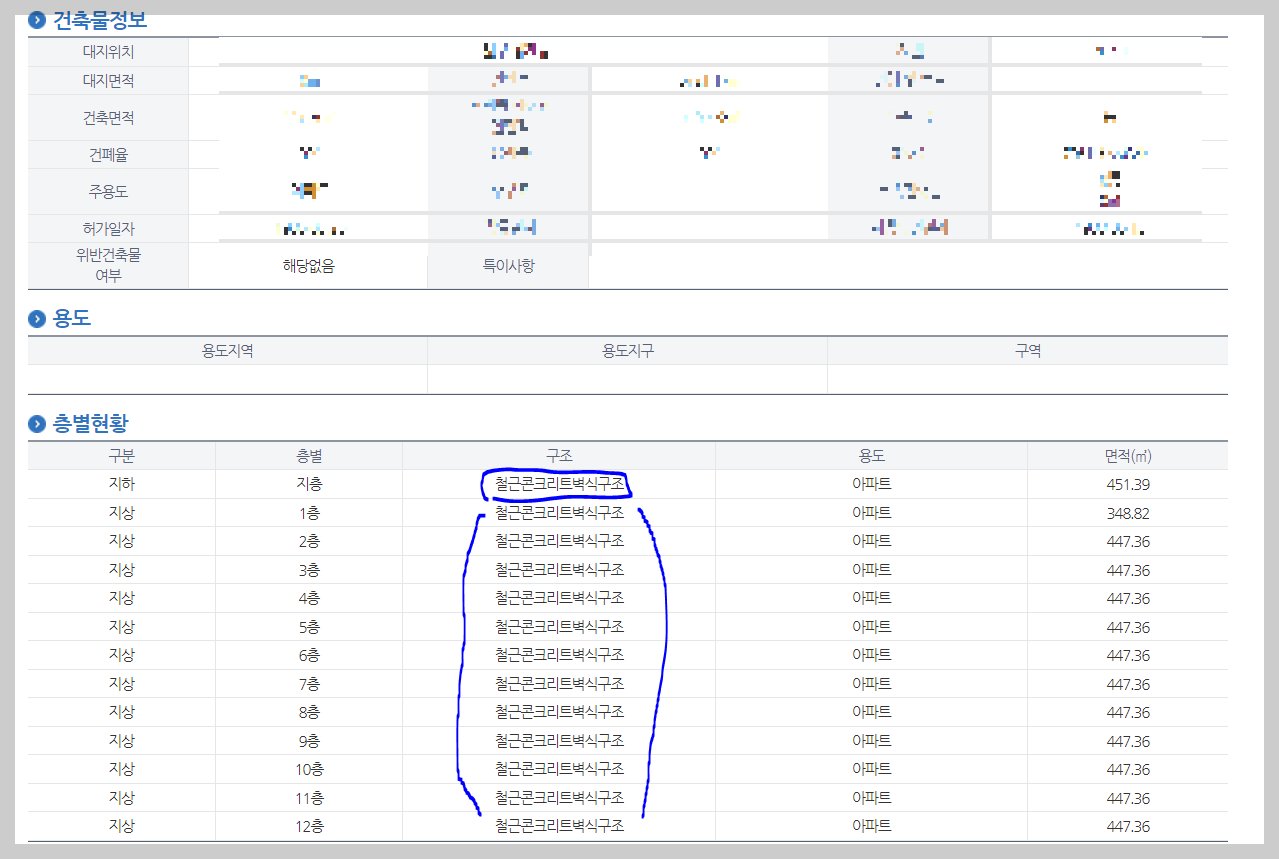
Task: Click the 용도지역 column header
Action: [x=227, y=351]
